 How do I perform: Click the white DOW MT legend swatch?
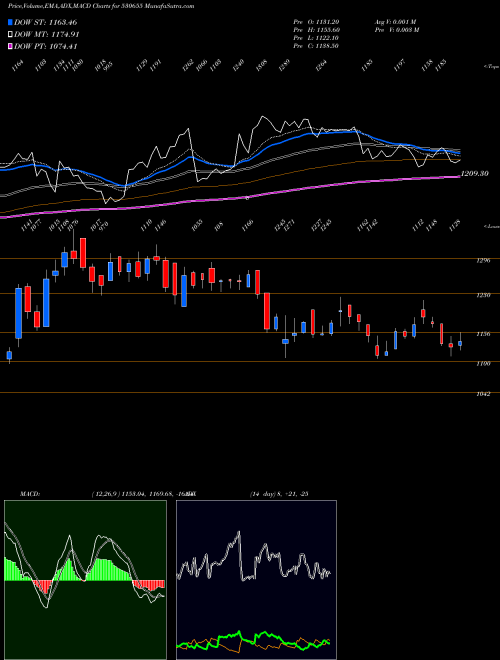pos(10,35)
